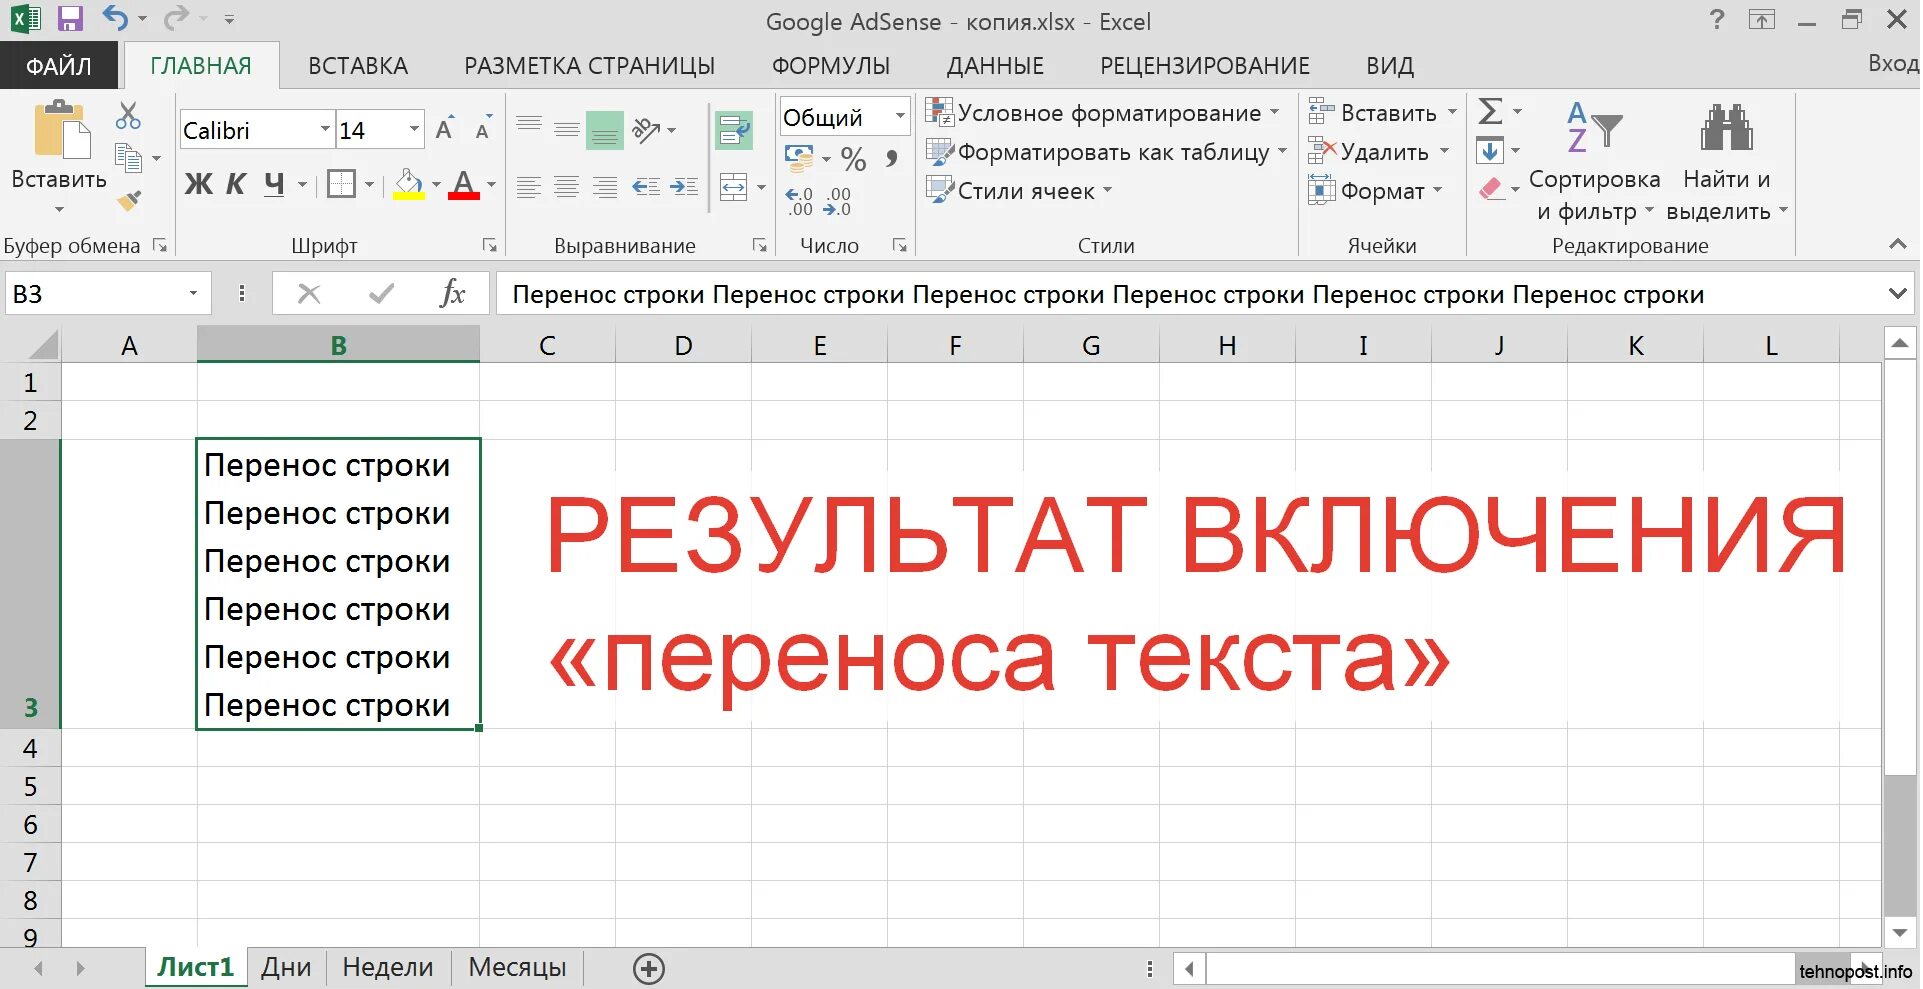Click the Copy icon in clipboard group

tap(128, 158)
